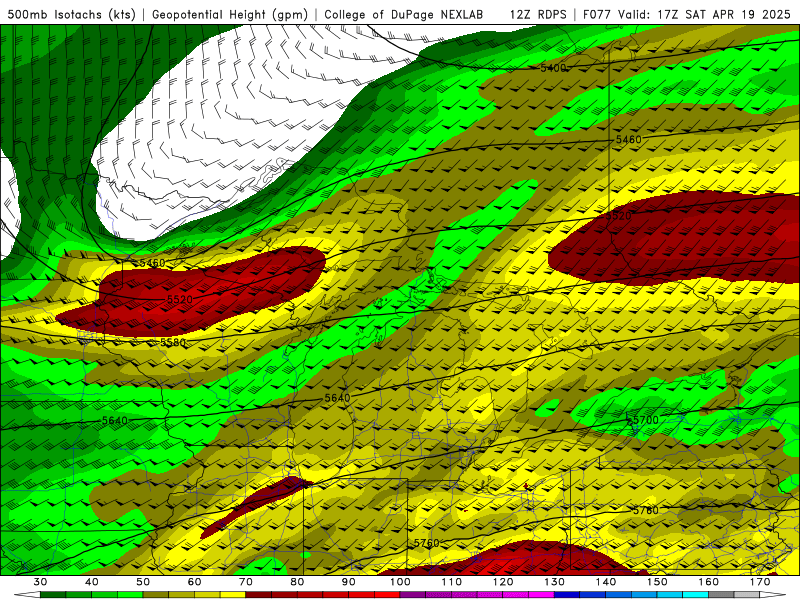800x600 pixels.
Task: Click the 80 tick label on the color scale
Action: pyautogui.click(x=297, y=582)
